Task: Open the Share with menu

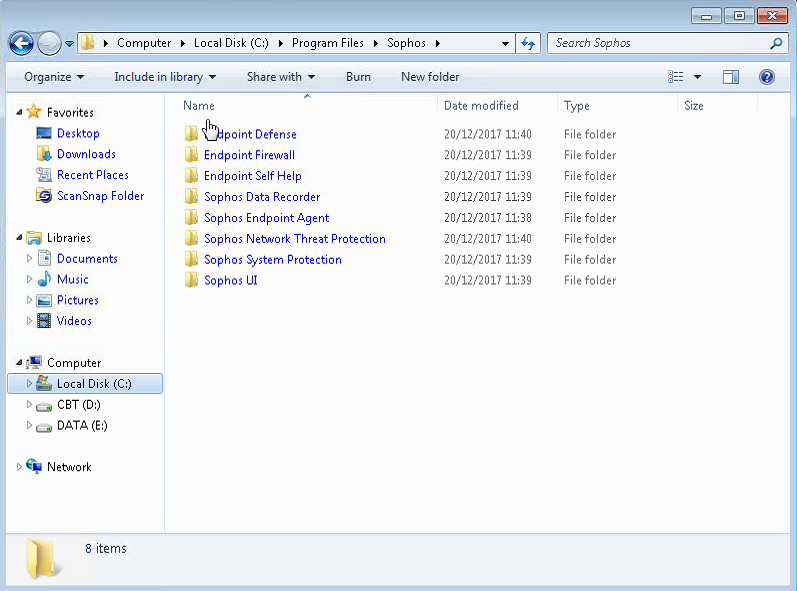Action: (280, 77)
